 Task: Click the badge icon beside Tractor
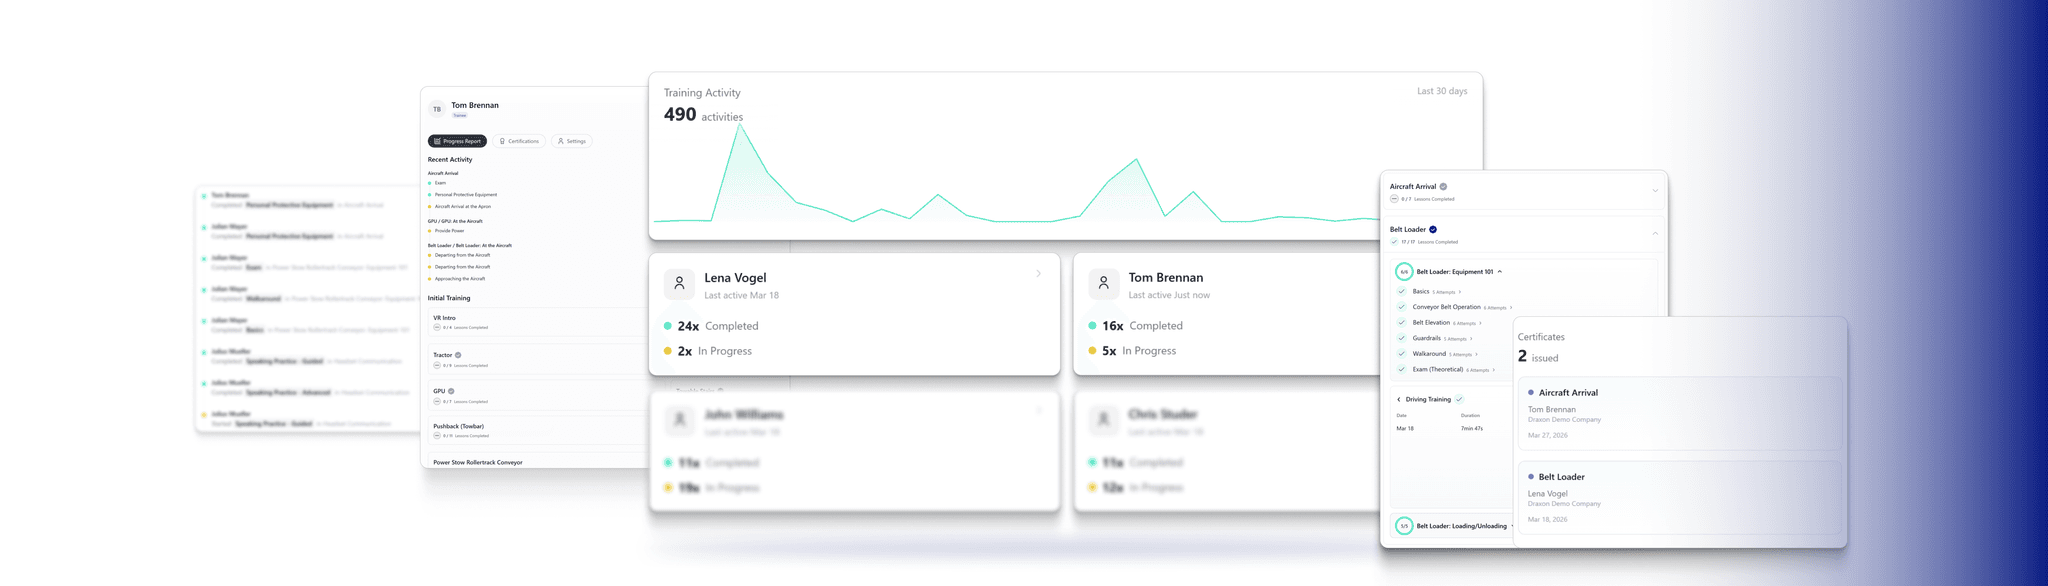coord(459,355)
